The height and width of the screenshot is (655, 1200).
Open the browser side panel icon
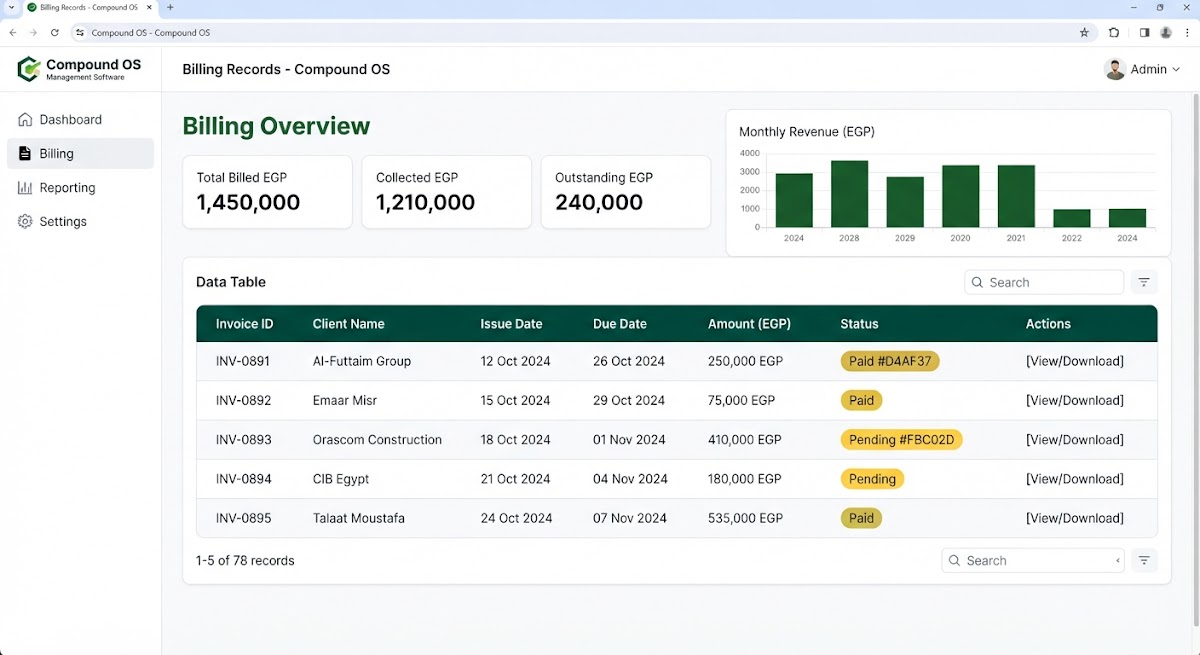1145,32
